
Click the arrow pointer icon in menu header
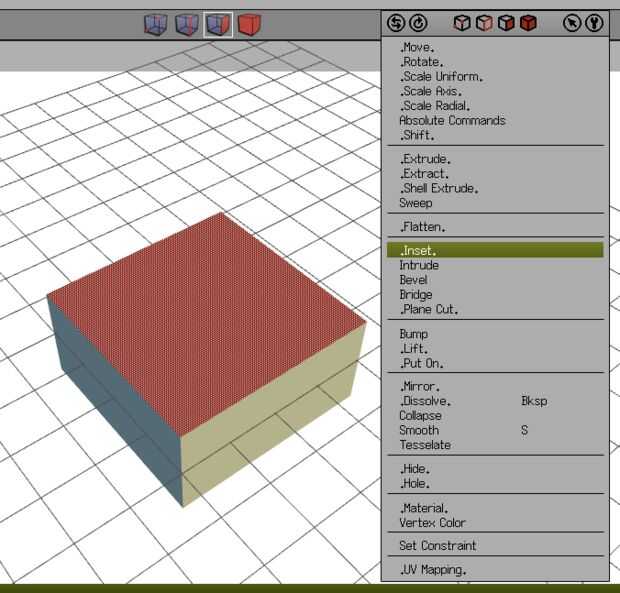coord(572,23)
